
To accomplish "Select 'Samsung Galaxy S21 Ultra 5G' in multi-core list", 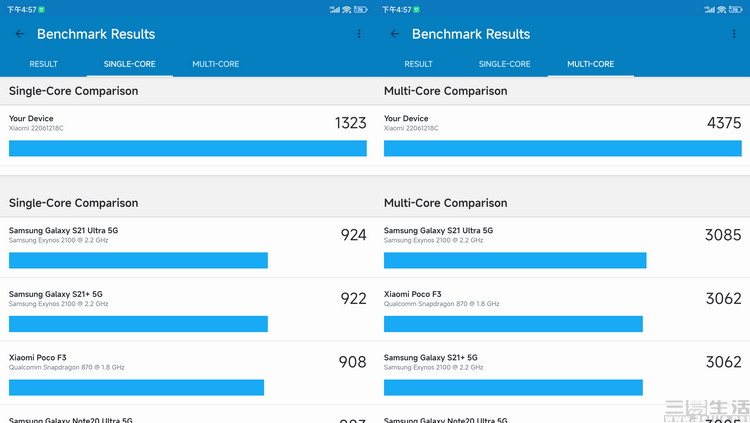I will [438, 230].
